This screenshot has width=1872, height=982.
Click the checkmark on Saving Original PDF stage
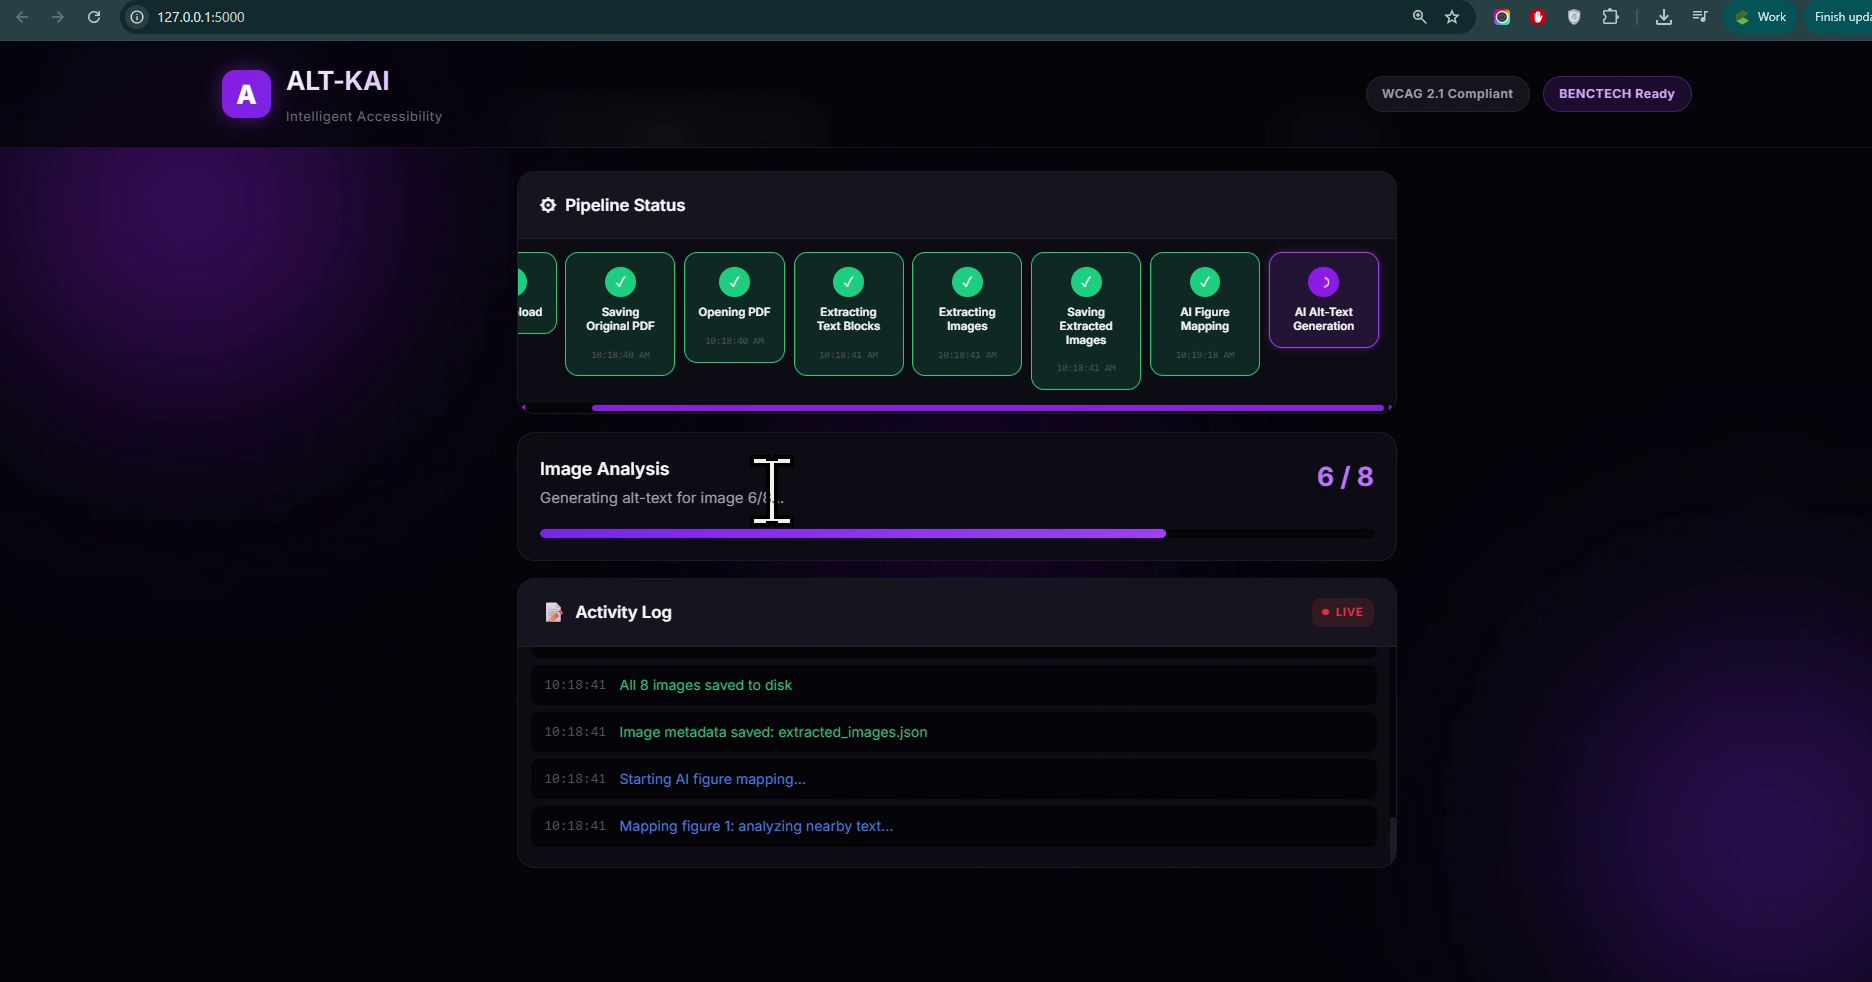(619, 282)
